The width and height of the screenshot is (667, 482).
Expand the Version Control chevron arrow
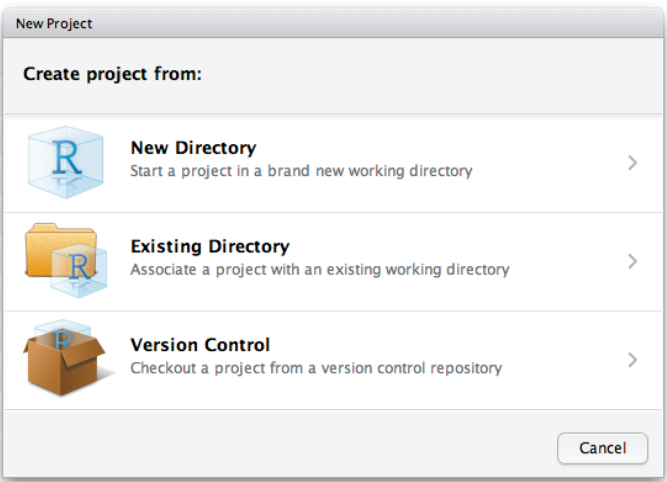pos(633,360)
